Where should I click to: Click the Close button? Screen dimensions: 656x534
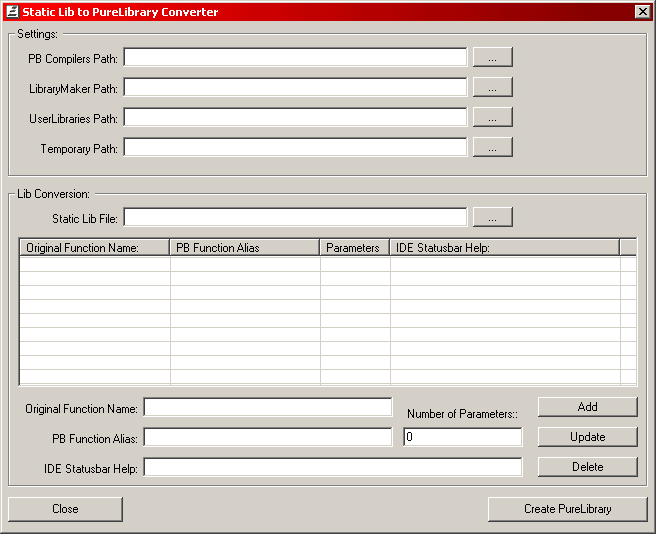(x=65, y=509)
